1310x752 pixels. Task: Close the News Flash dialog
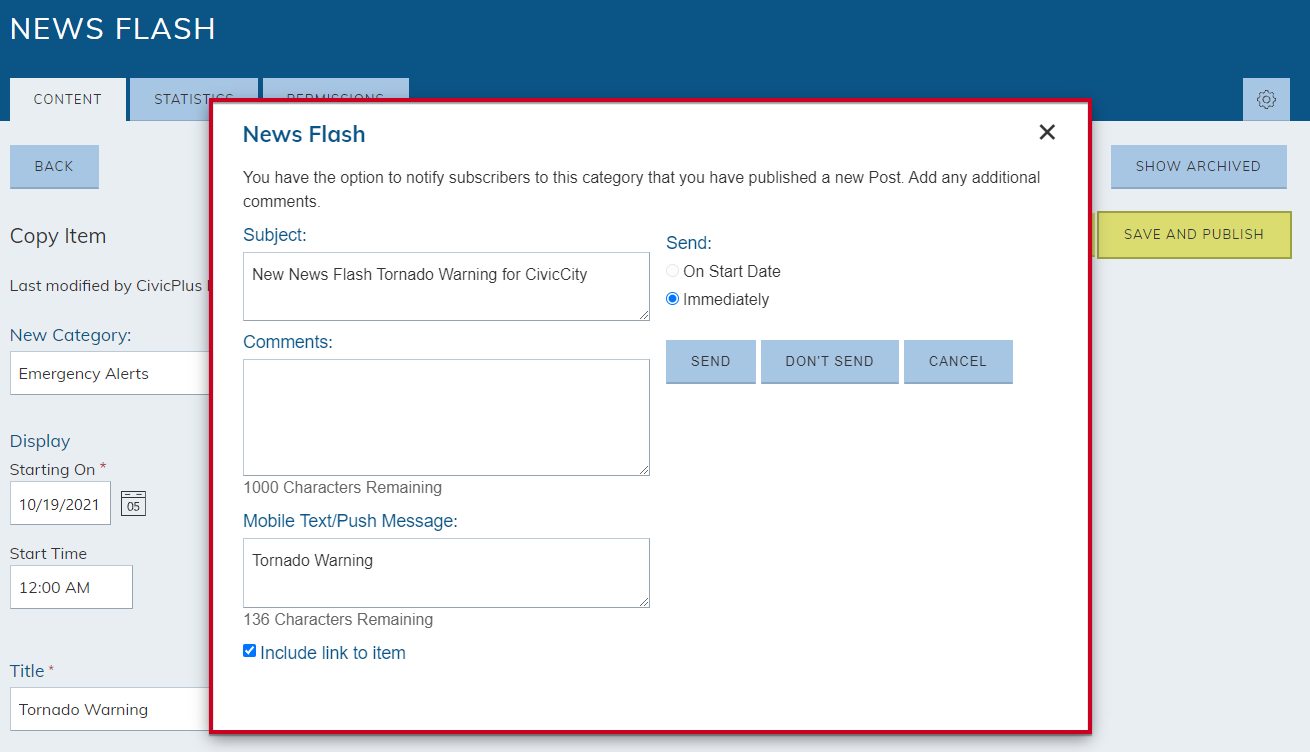tap(1047, 132)
